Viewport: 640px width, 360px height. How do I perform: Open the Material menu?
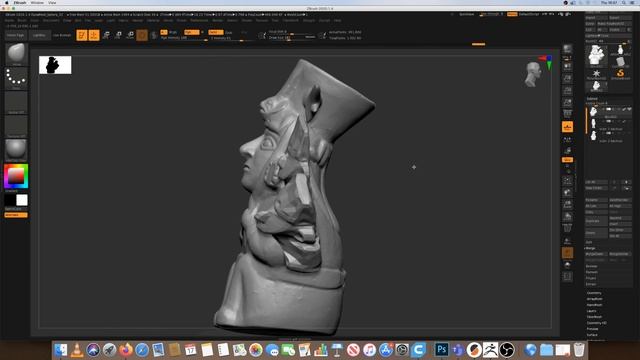pyautogui.click(x=153, y=20)
